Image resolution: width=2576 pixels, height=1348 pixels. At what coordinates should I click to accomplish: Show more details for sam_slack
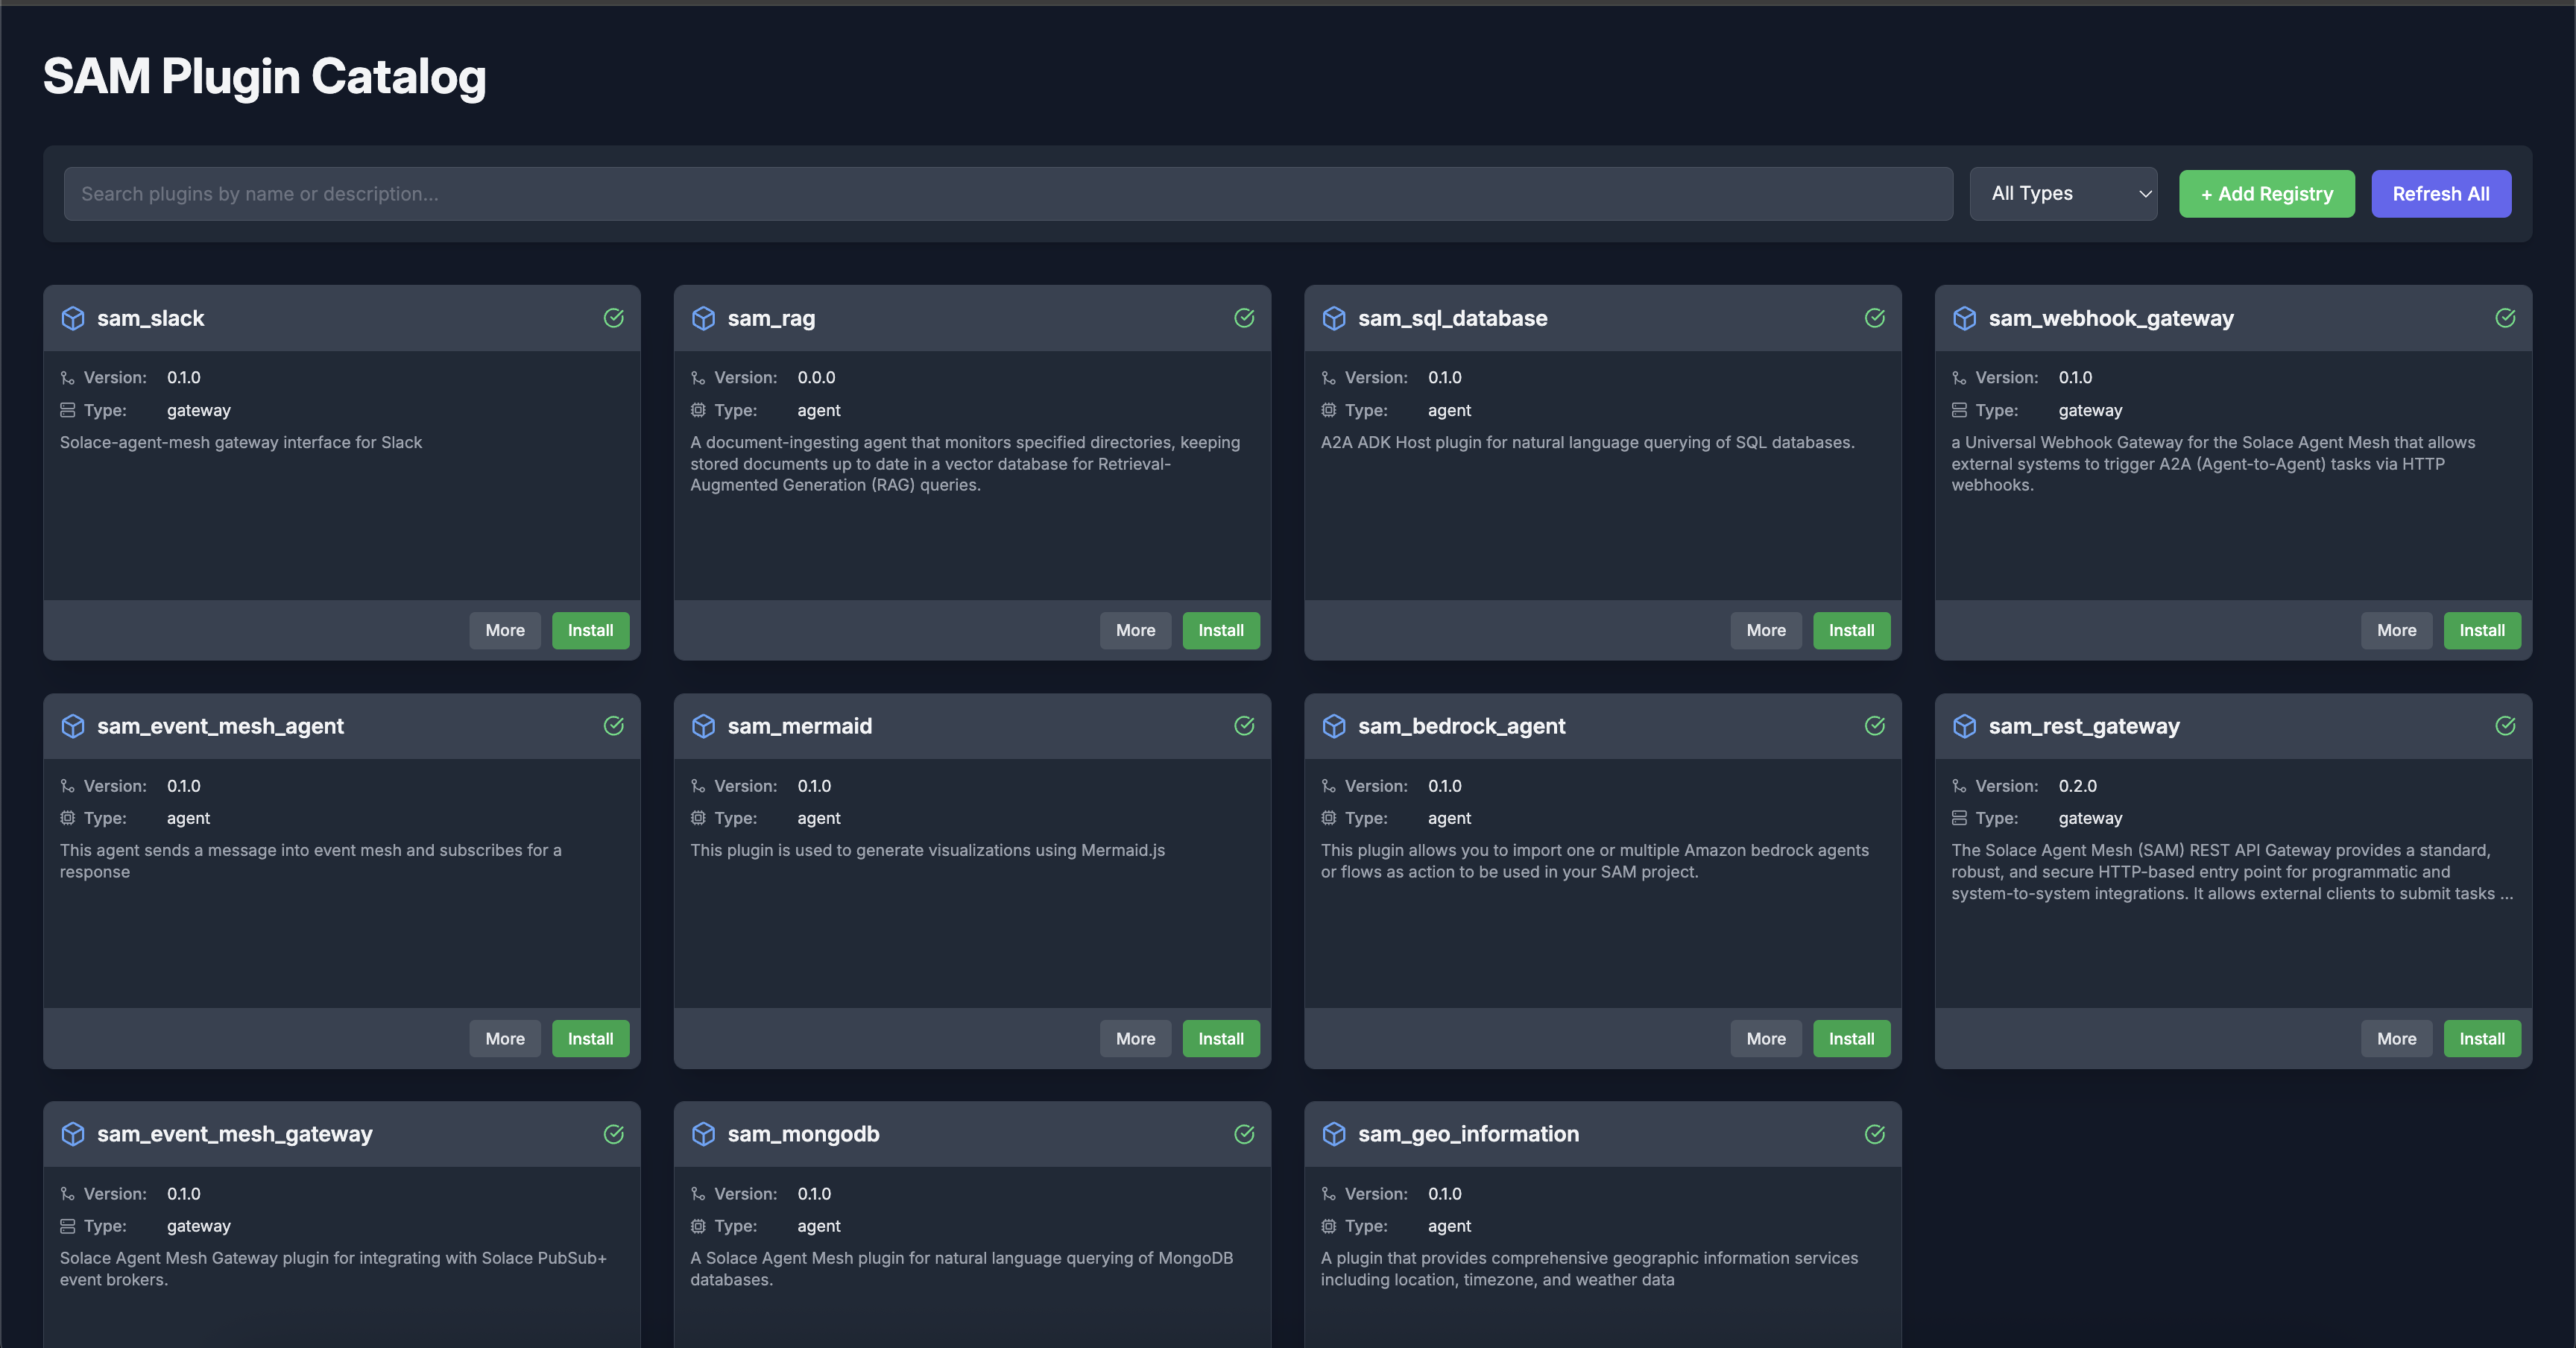[505, 630]
